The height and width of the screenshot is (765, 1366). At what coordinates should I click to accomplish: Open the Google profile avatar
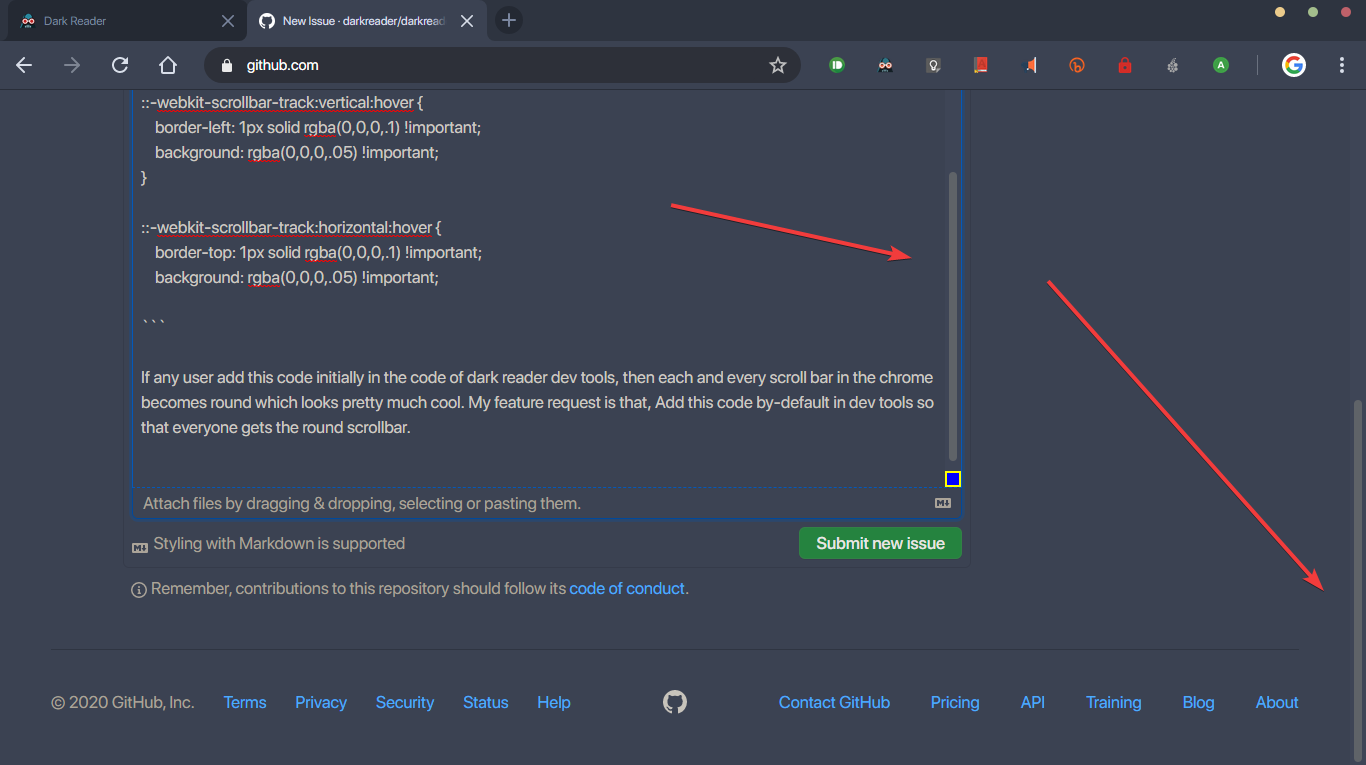pos(1293,64)
